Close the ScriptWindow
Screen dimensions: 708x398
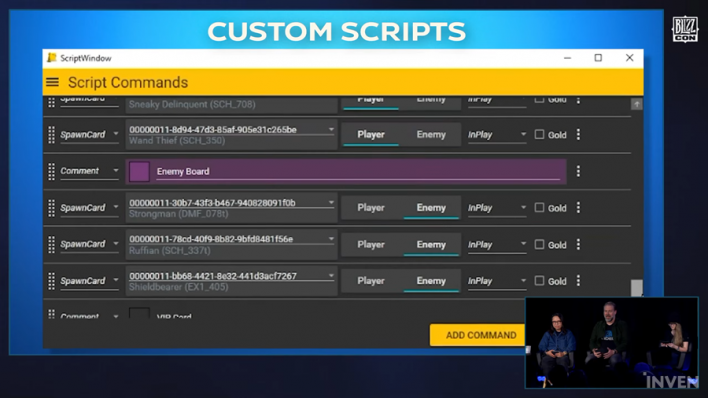coord(629,58)
